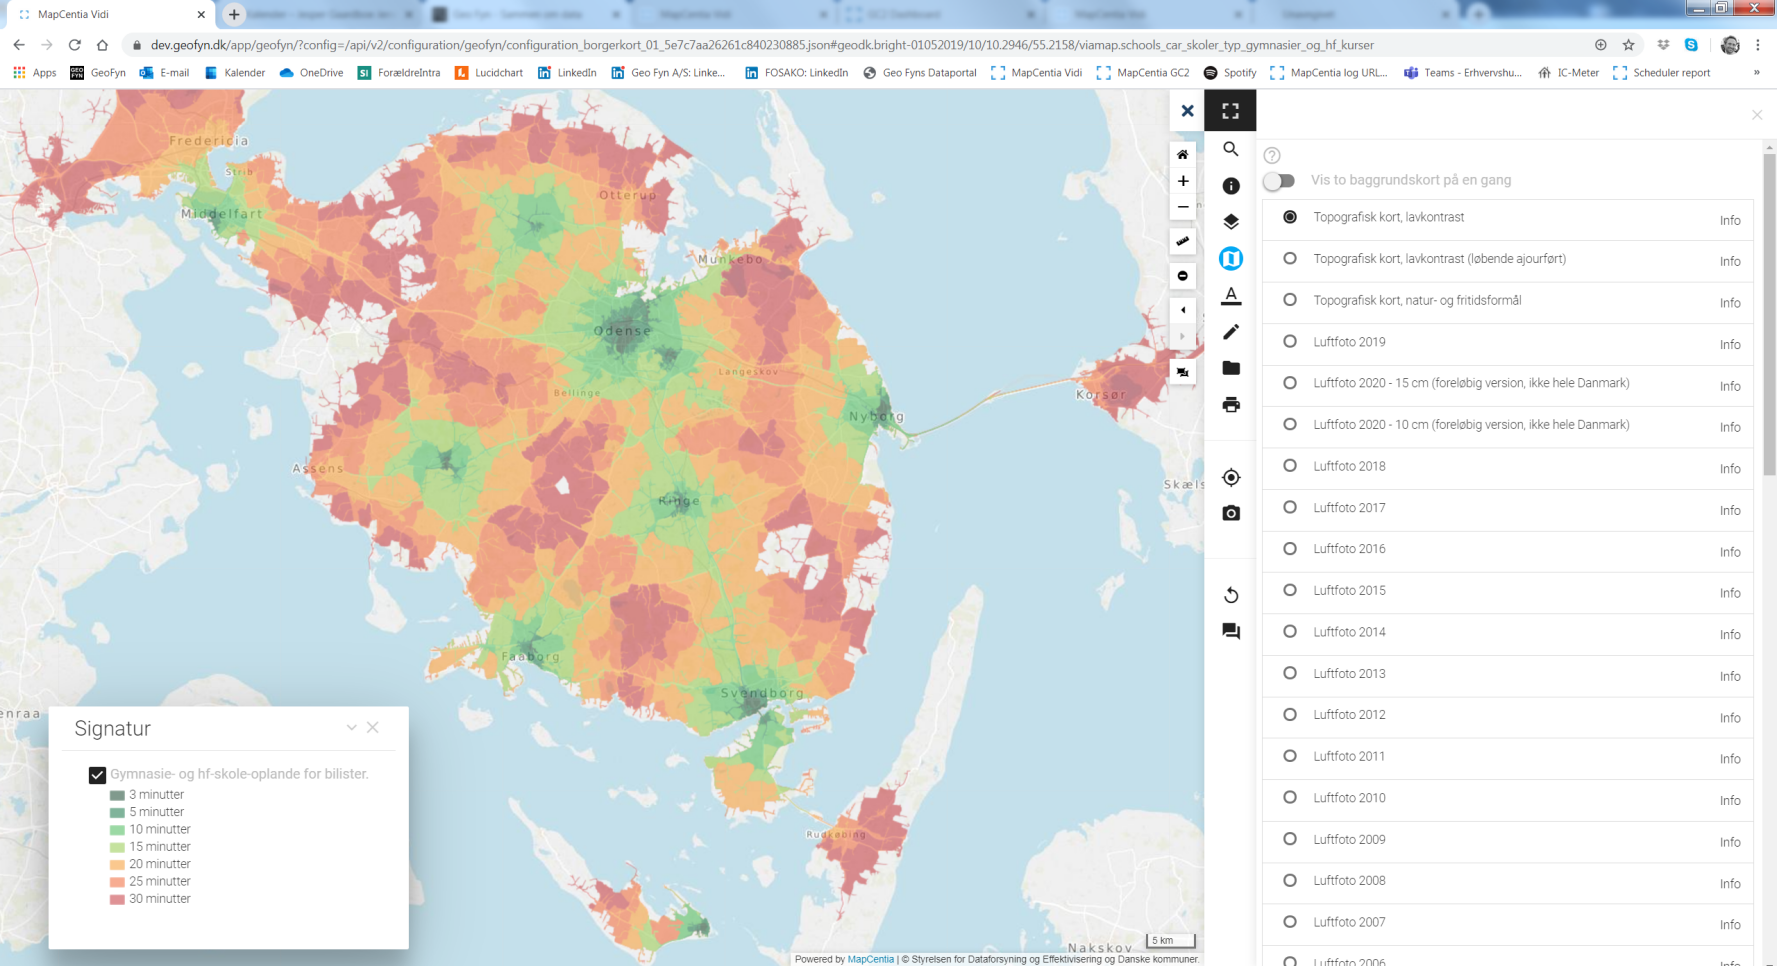Select Luftfoto 2010 radio button
This screenshot has width=1777, height=966.
(1290, 797)
